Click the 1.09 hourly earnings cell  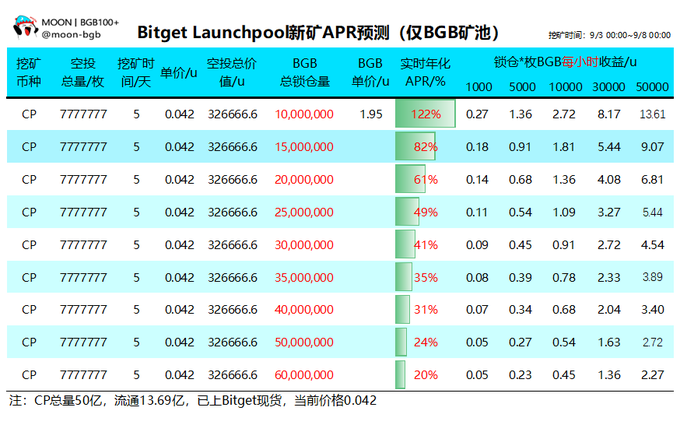click(x=563, y=212)
